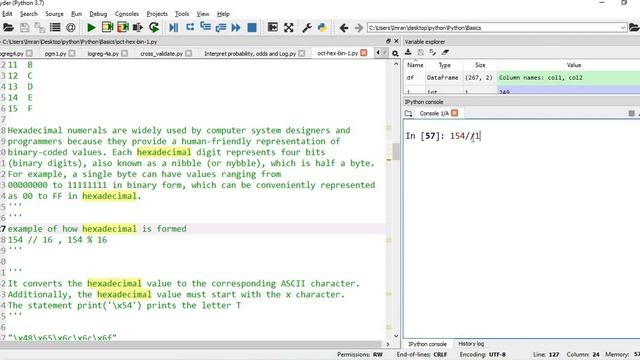
Task: Maximize current pane icon
Action: pyautogui.click(x=272, y=28)
